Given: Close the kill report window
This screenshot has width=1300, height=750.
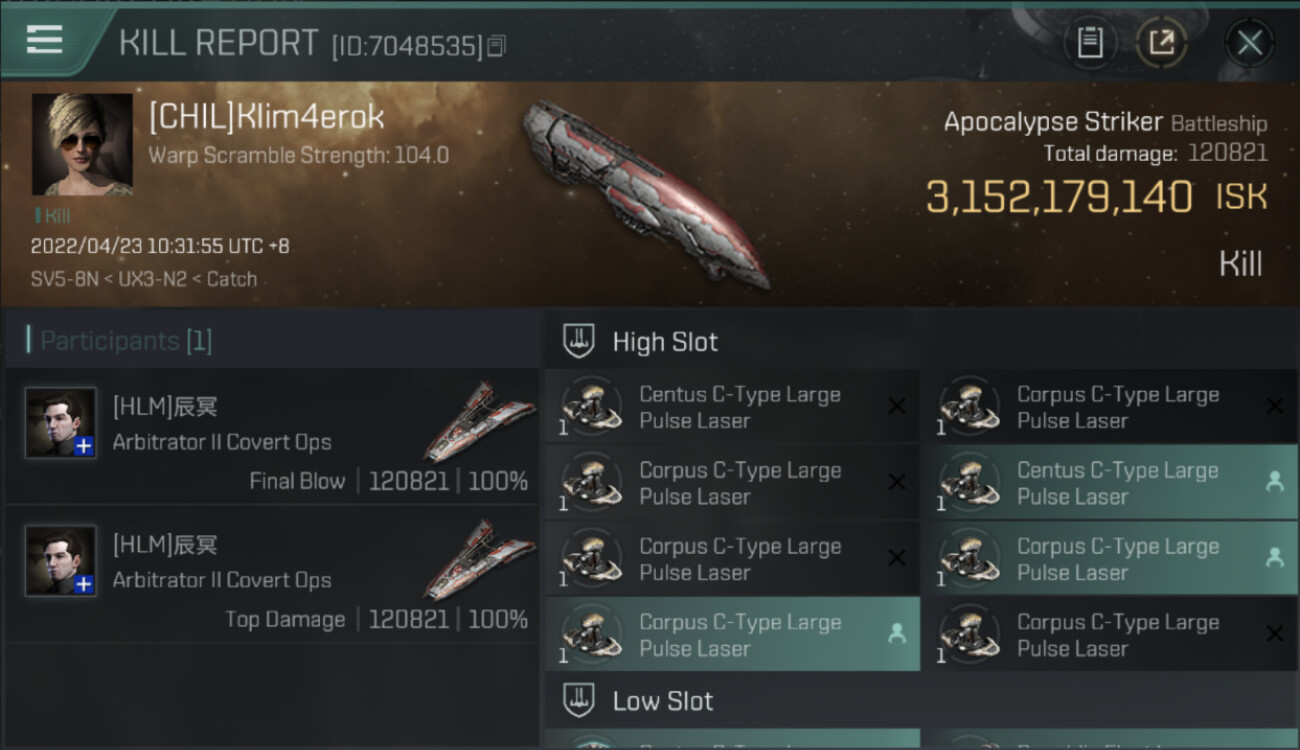Looking at the screenshot, I should 1249,43.
